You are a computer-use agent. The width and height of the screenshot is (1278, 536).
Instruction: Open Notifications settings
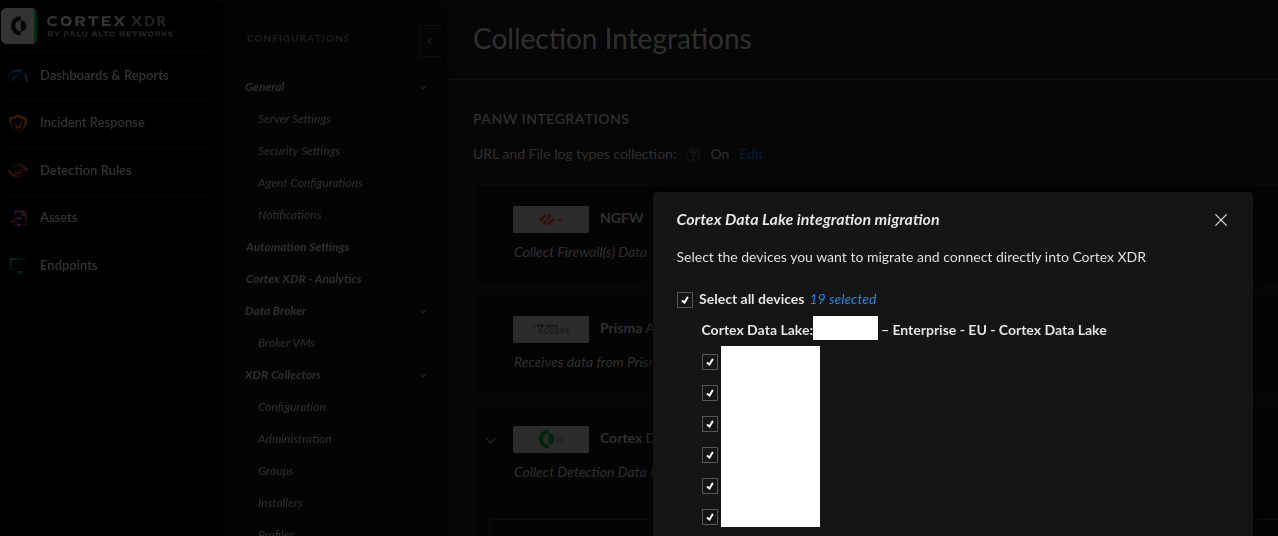tap(290, 215)
